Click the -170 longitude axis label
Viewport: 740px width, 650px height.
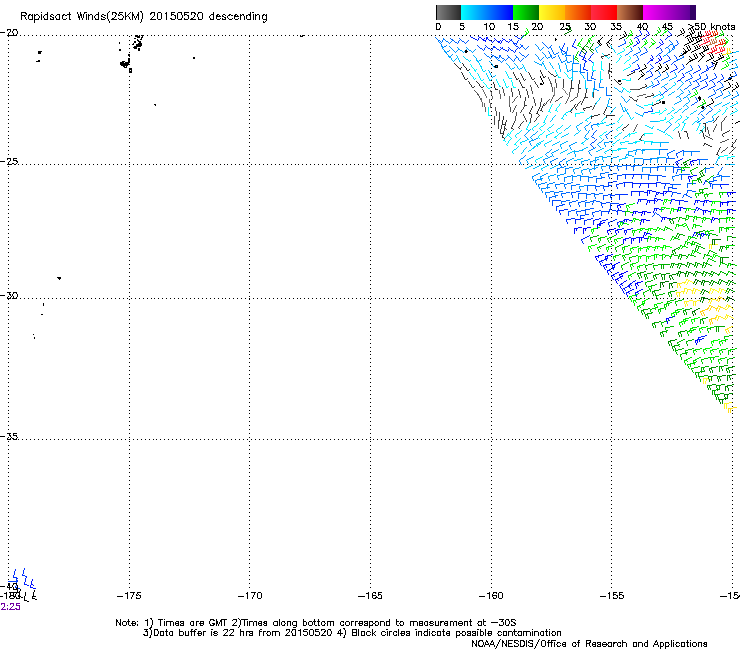(x=250, y=596)
